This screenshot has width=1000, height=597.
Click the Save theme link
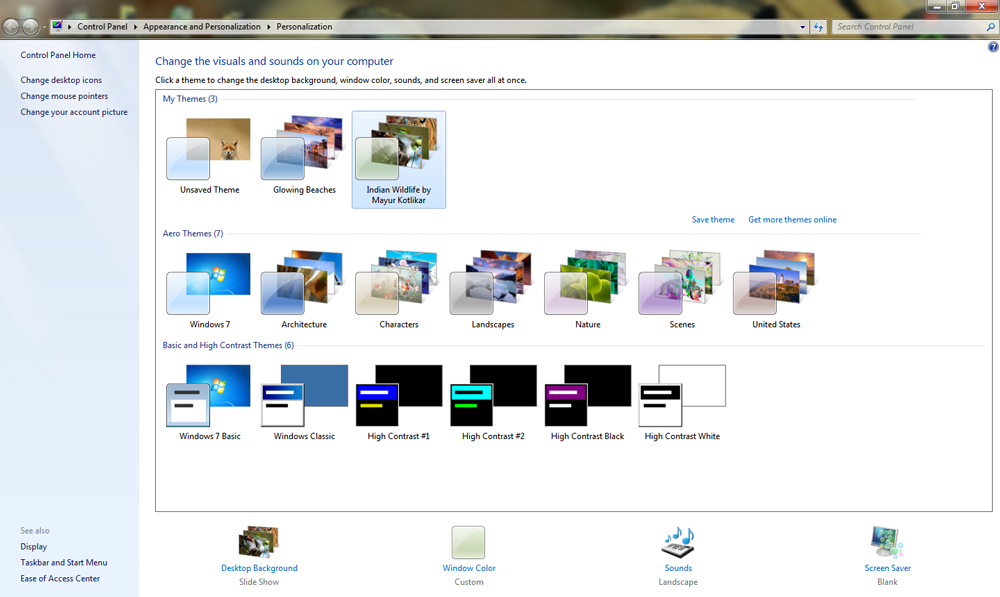click(713, 219)
